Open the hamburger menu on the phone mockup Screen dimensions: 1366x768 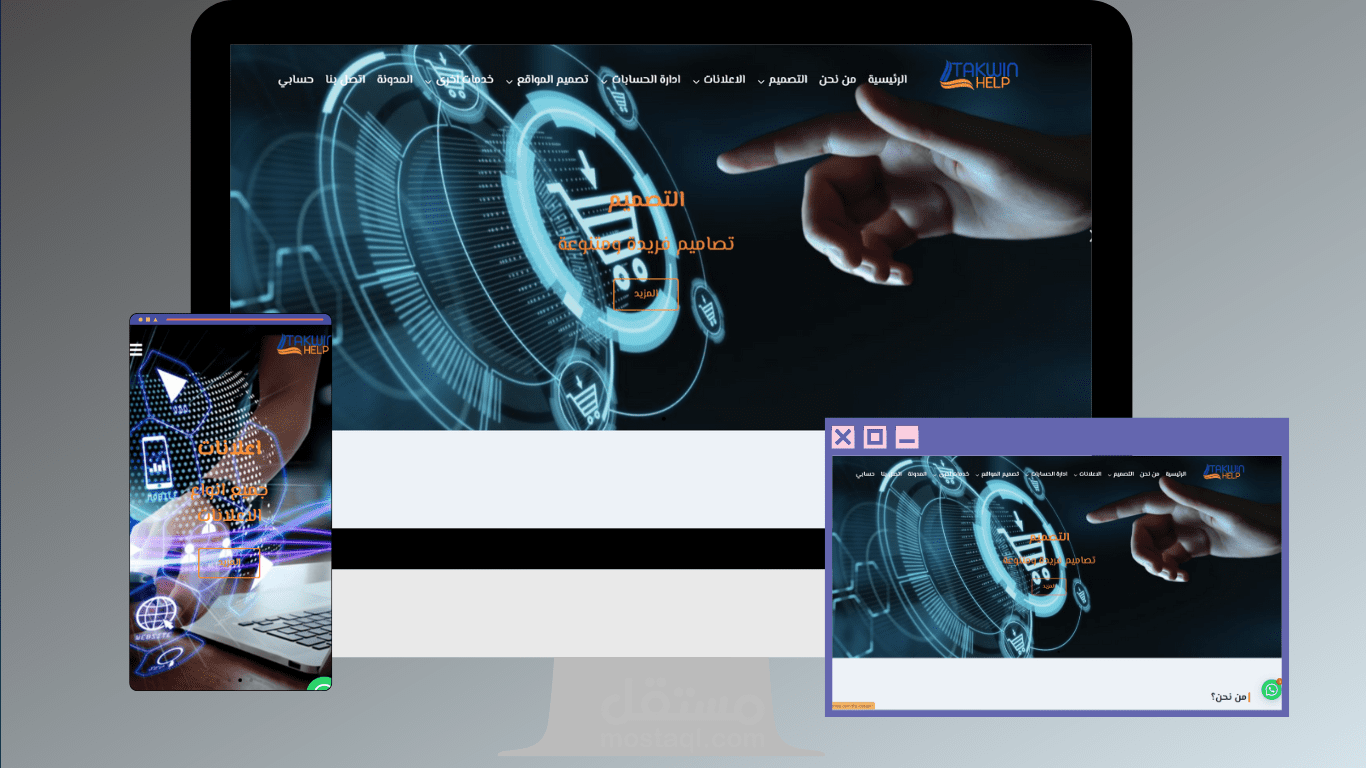[x=136, y=349]
